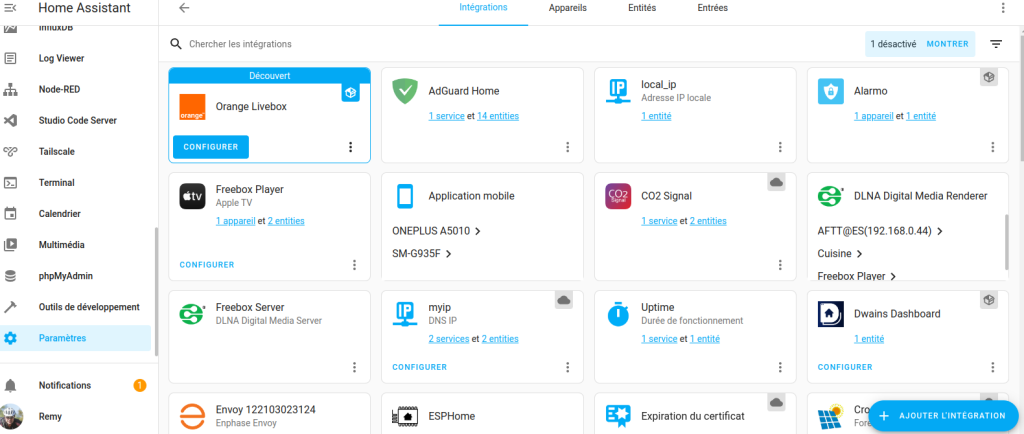Viewport: 1024px width, 434px height.
Task: Open Calendrier in sidebar
Action: tap(76, 213)
